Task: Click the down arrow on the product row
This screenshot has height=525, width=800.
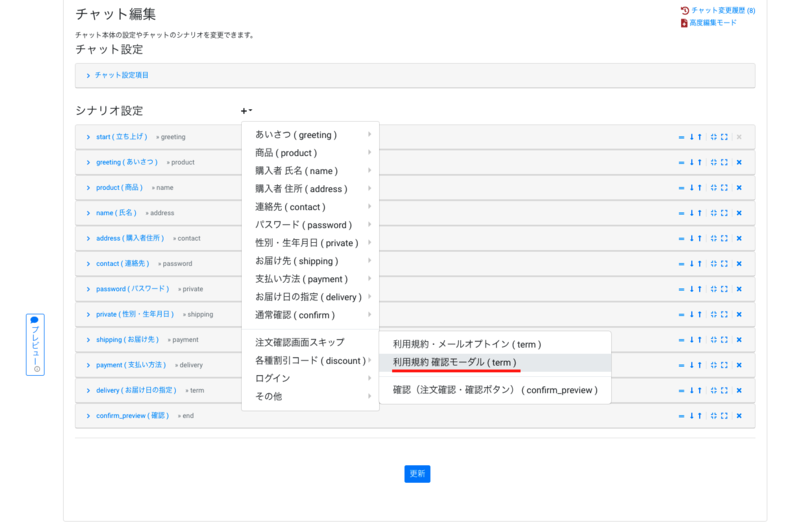Action: [x=691, y=187]
